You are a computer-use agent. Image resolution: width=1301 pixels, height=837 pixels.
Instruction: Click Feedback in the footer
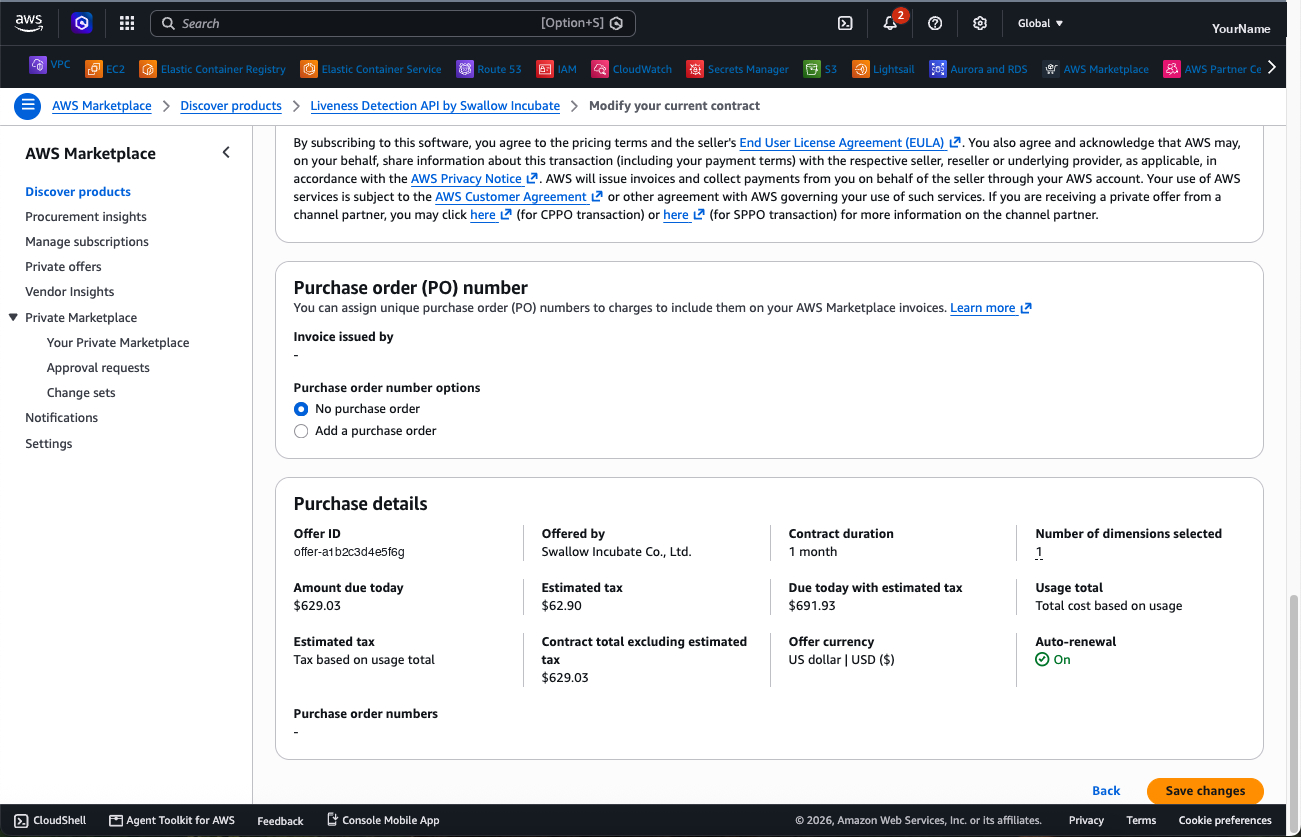pos(280,821)
